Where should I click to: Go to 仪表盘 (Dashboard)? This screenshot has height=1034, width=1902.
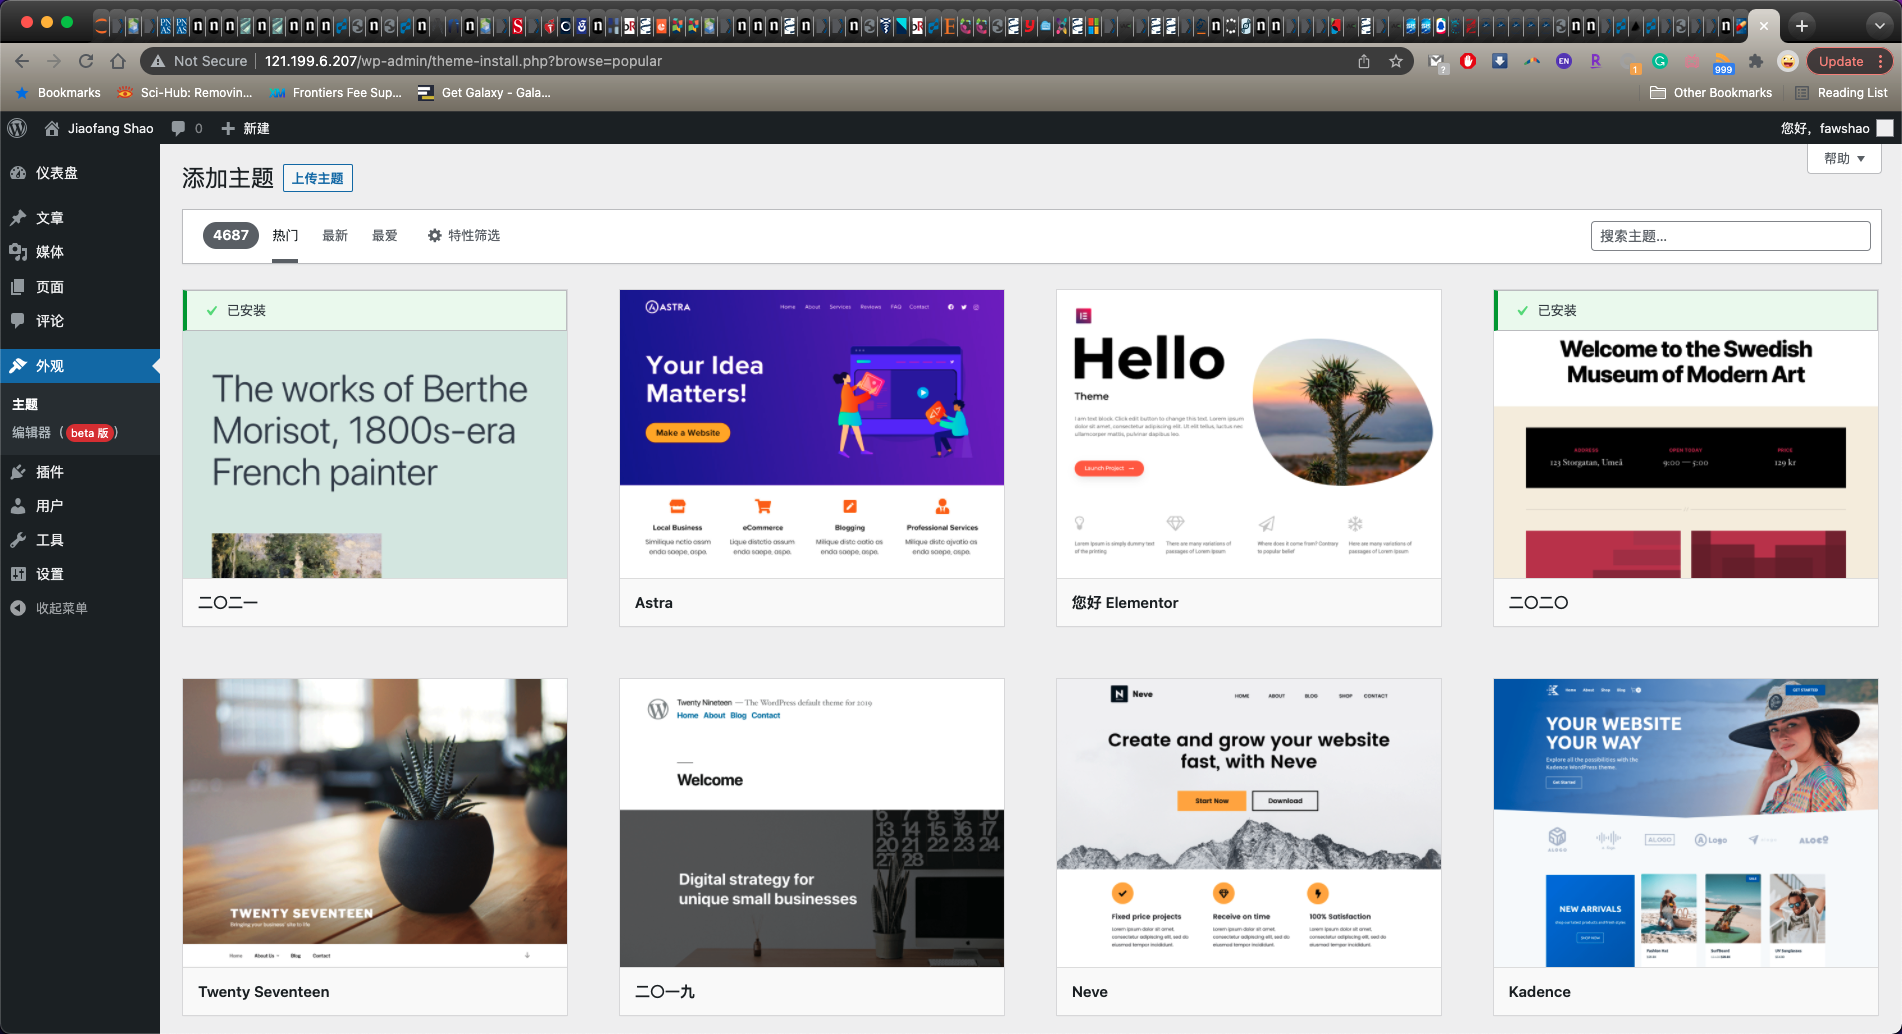click(x=51, y=172)
